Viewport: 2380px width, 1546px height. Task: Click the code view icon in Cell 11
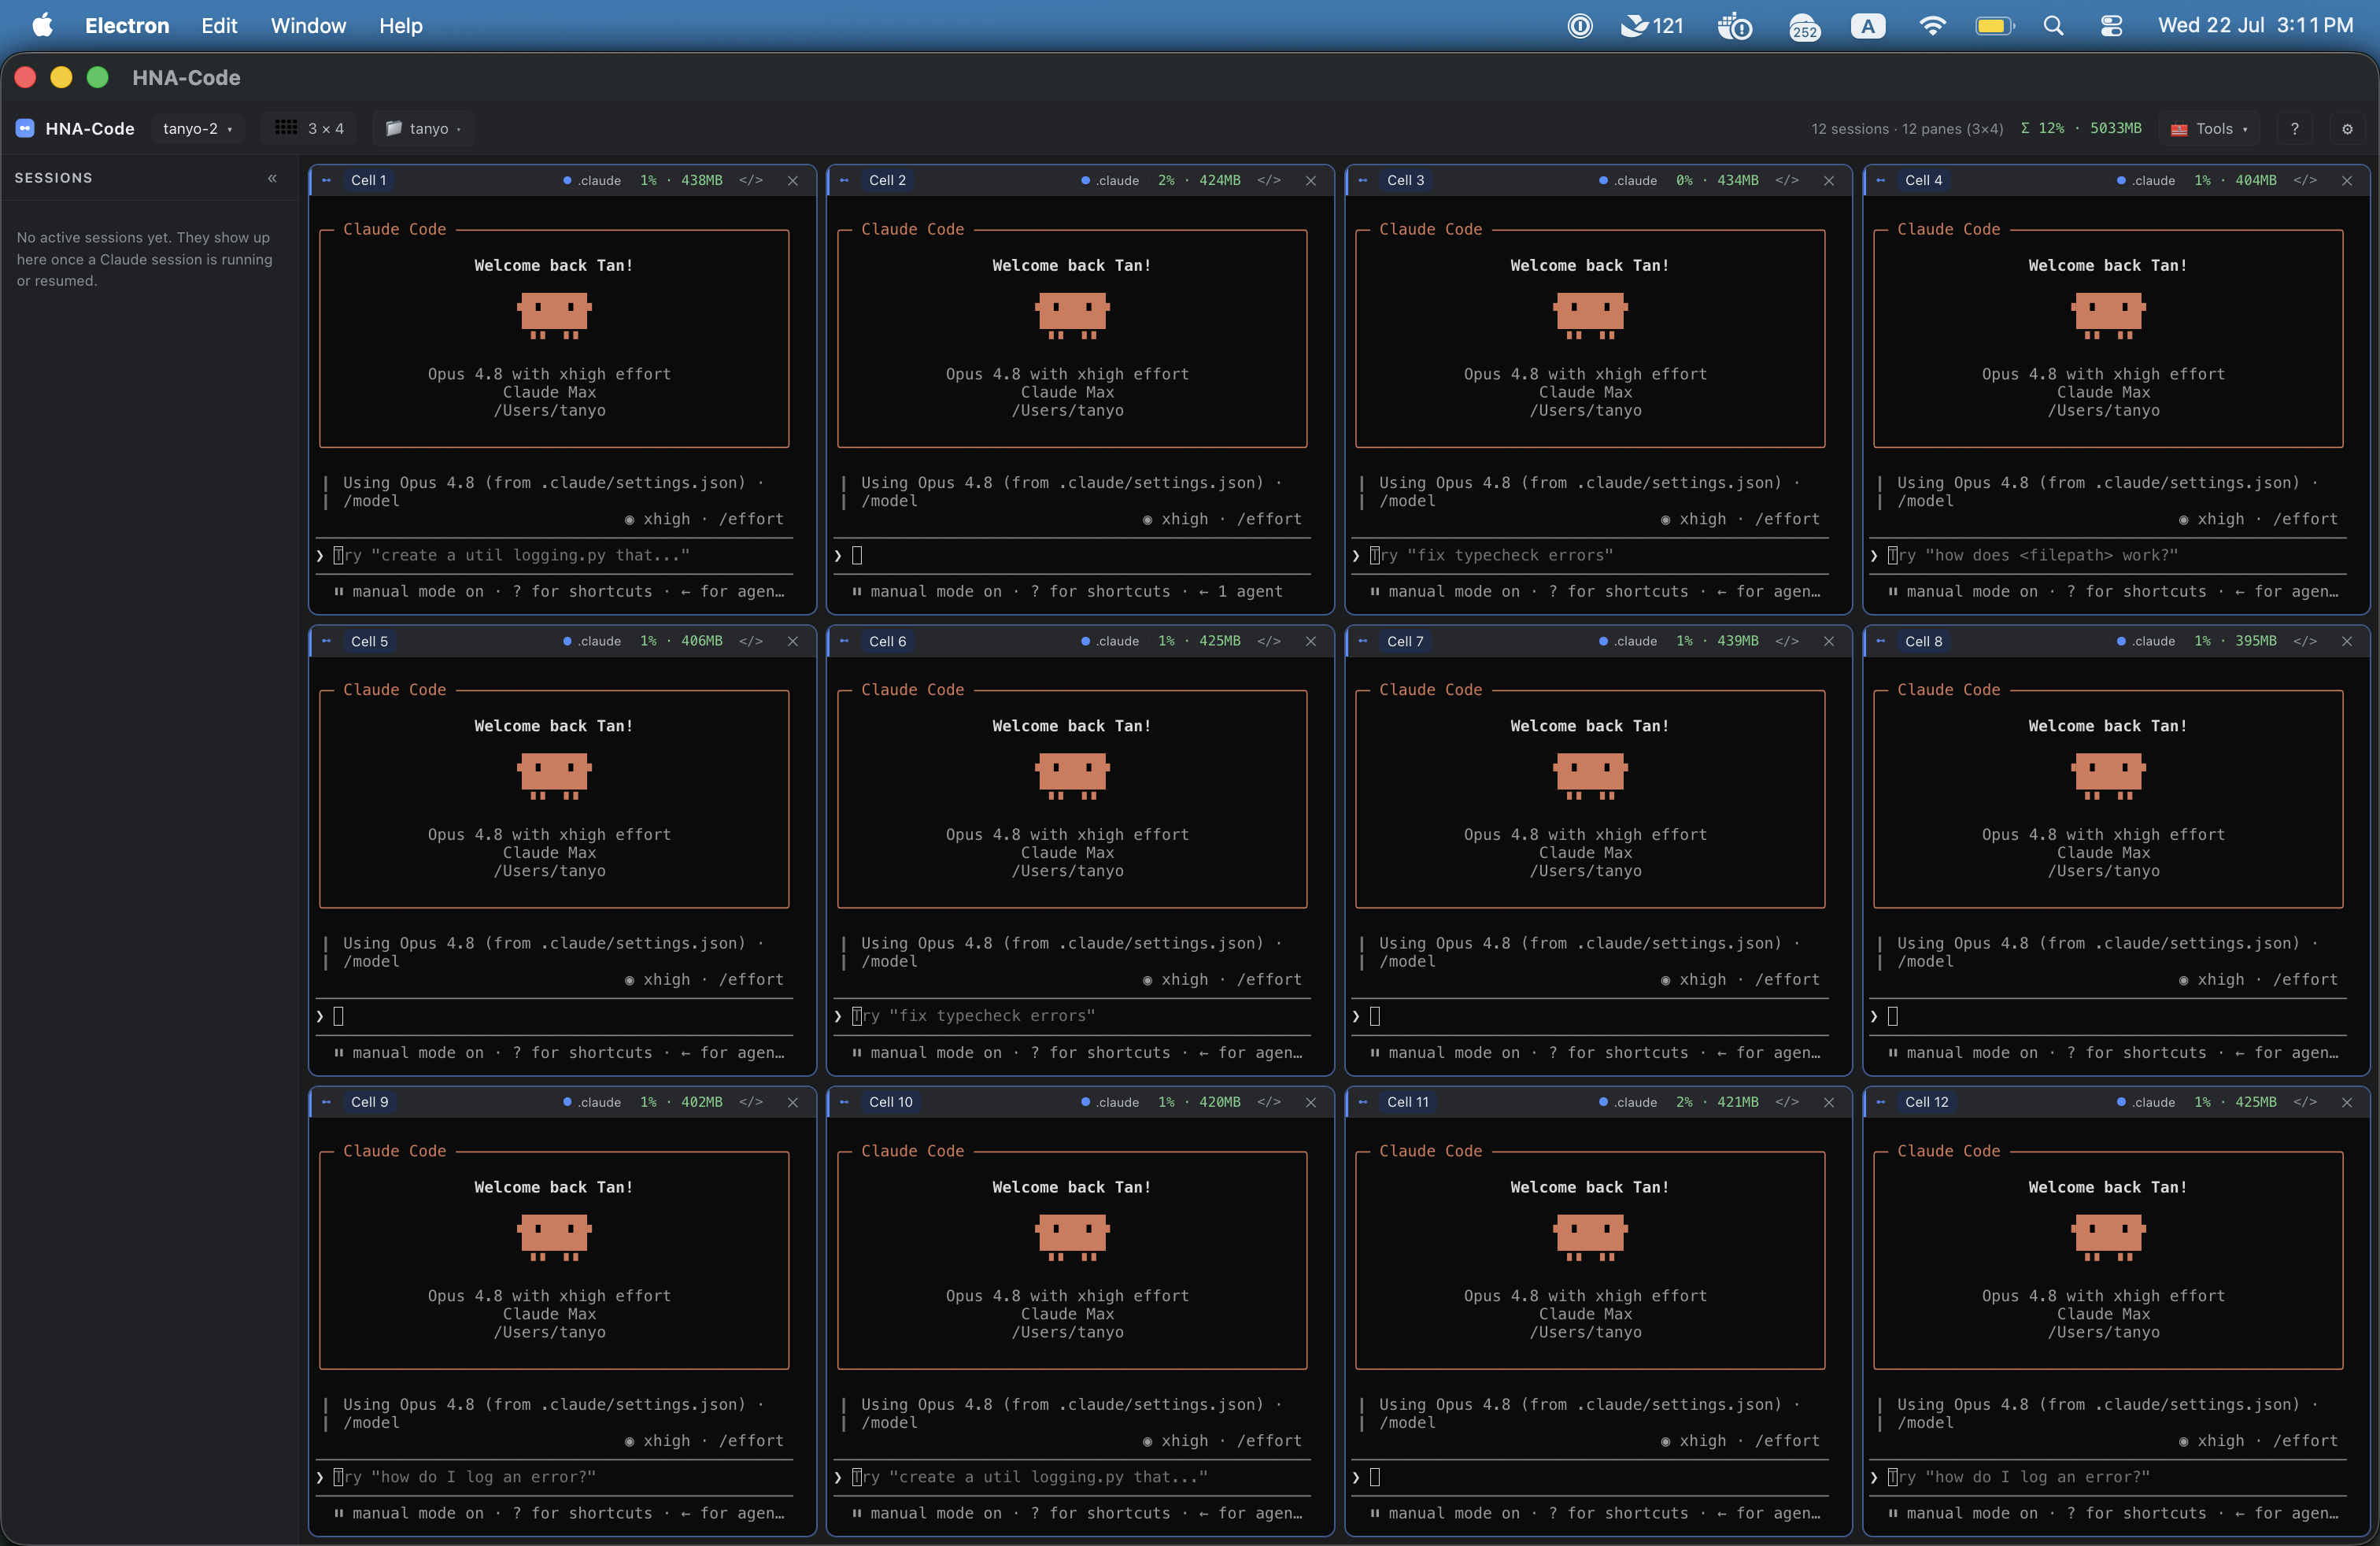[x=1786, y=1102]
